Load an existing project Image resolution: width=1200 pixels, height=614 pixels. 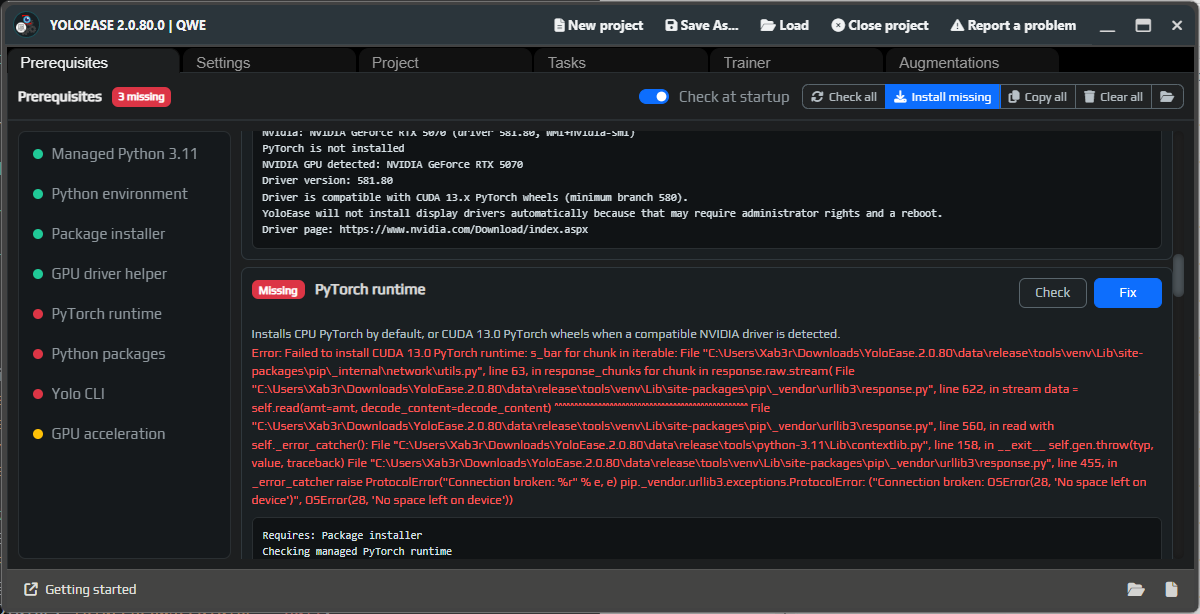coord(784,25)
